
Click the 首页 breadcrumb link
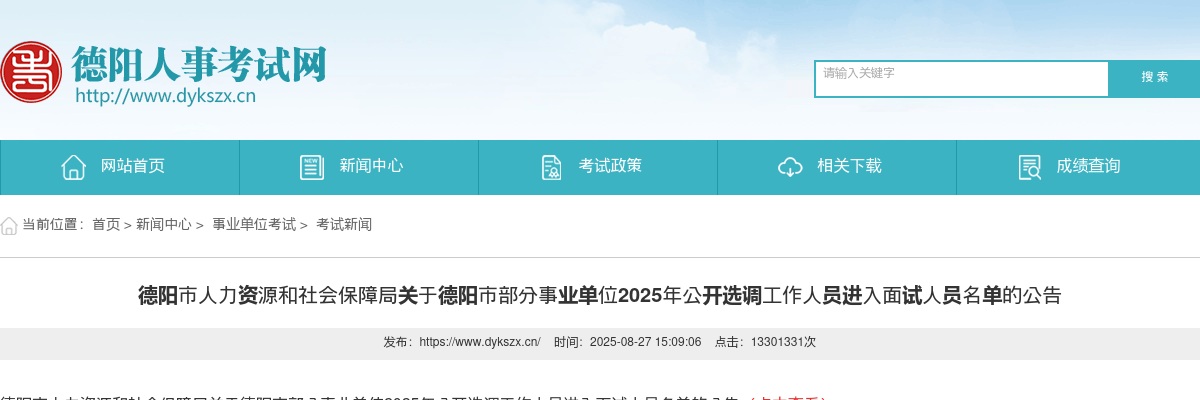click(x=106, y=225)
